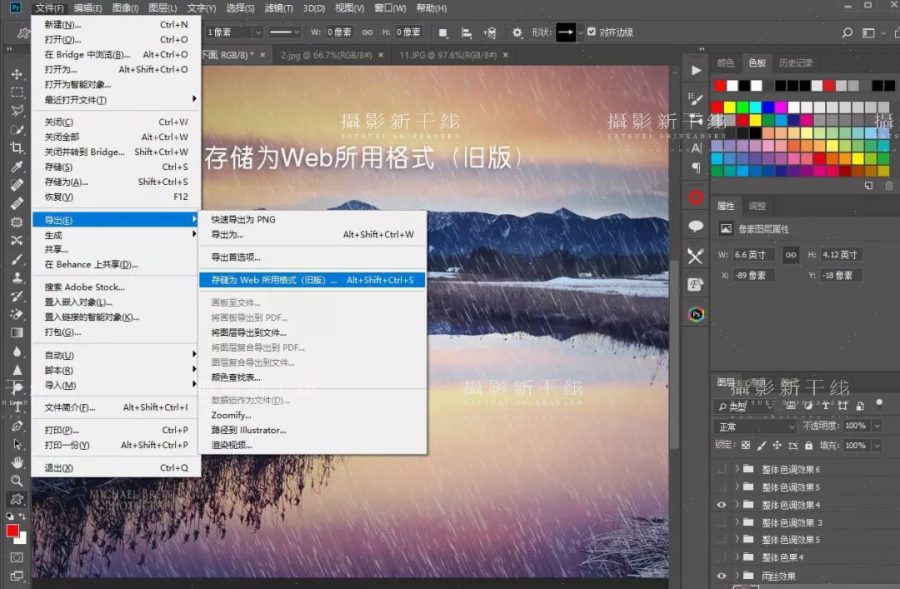Show the 整体色调效果 3 layer group

point(721,523)
